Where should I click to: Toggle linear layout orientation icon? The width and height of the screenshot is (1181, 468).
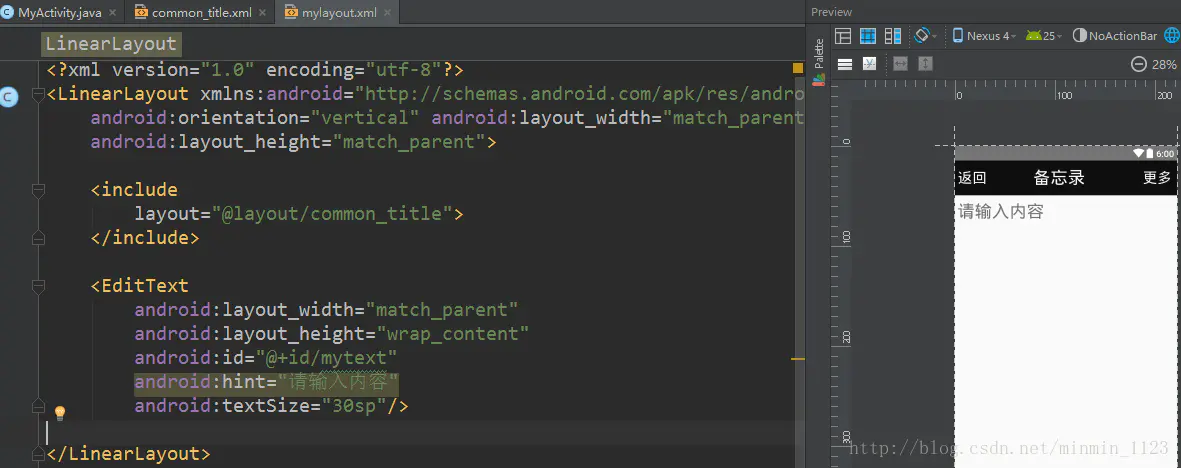pyautogui.click(x=845, y=64)
